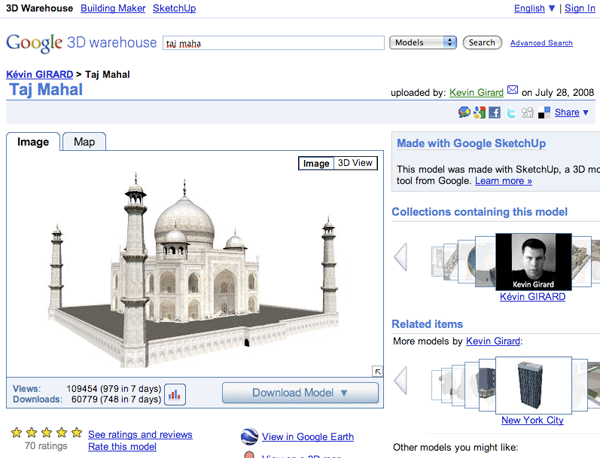The height and width of the screenshot is (458, 600).
Task: Click the Google Talk chat share icon
Action: pyautogui.click(x=464, y=112)
